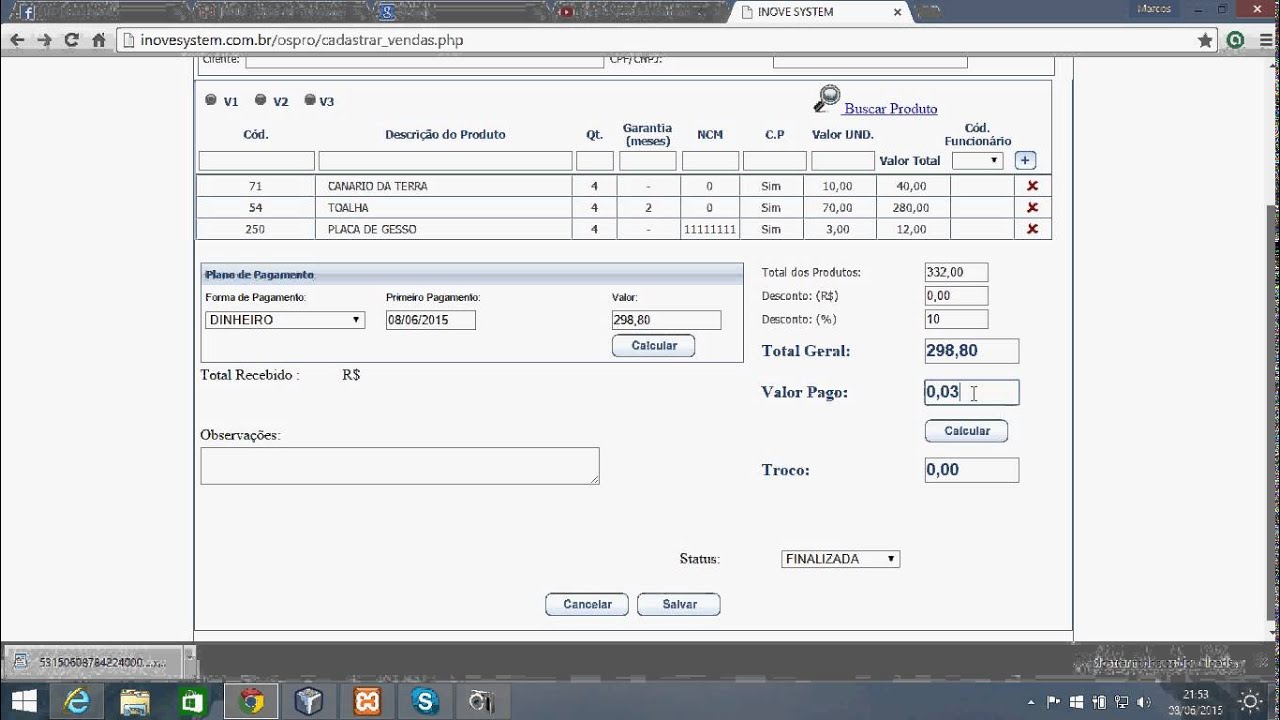Click the browser home icon
Screen dimensions: 1280x720
tap(98, 41)
